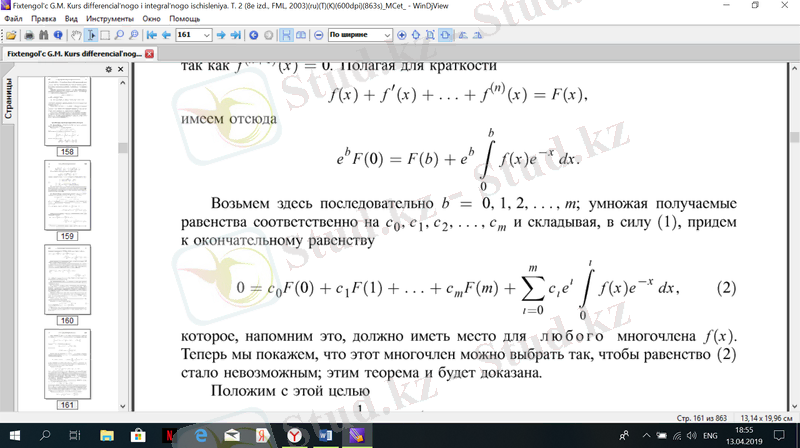The height and width of the screenshot is (448, 800).
Task: Click document scrollbar up arrow
Action: pos(794,68)
